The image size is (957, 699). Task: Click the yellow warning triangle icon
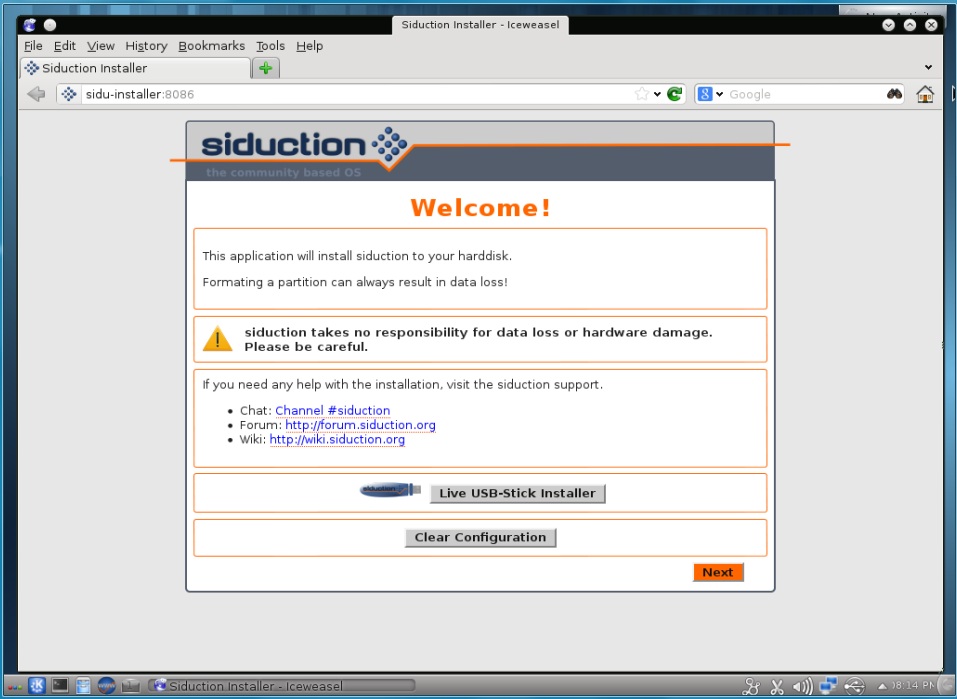point(217,339)
